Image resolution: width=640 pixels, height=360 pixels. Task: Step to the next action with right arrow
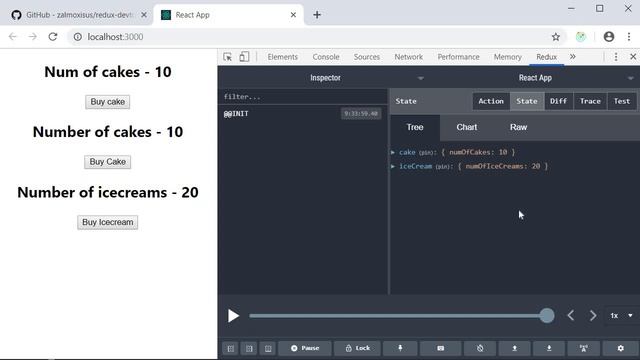[593, 316]
